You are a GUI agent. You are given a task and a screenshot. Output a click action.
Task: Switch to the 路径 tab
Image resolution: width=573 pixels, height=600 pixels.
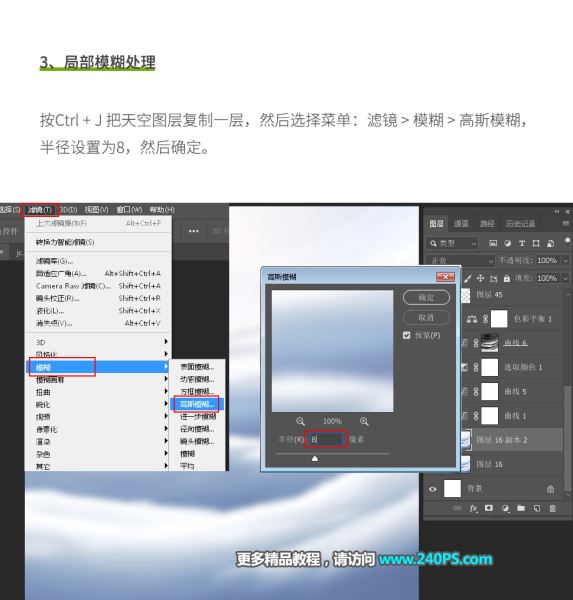[x=487, y=223]
